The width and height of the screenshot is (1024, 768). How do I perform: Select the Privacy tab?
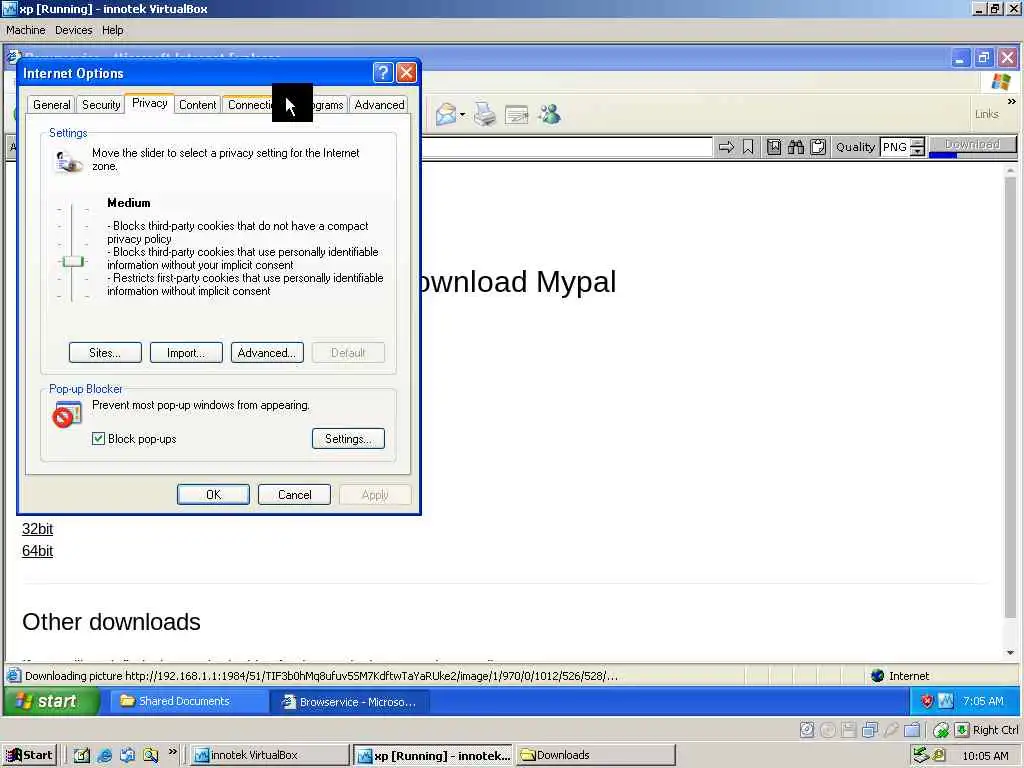(150, 103)
